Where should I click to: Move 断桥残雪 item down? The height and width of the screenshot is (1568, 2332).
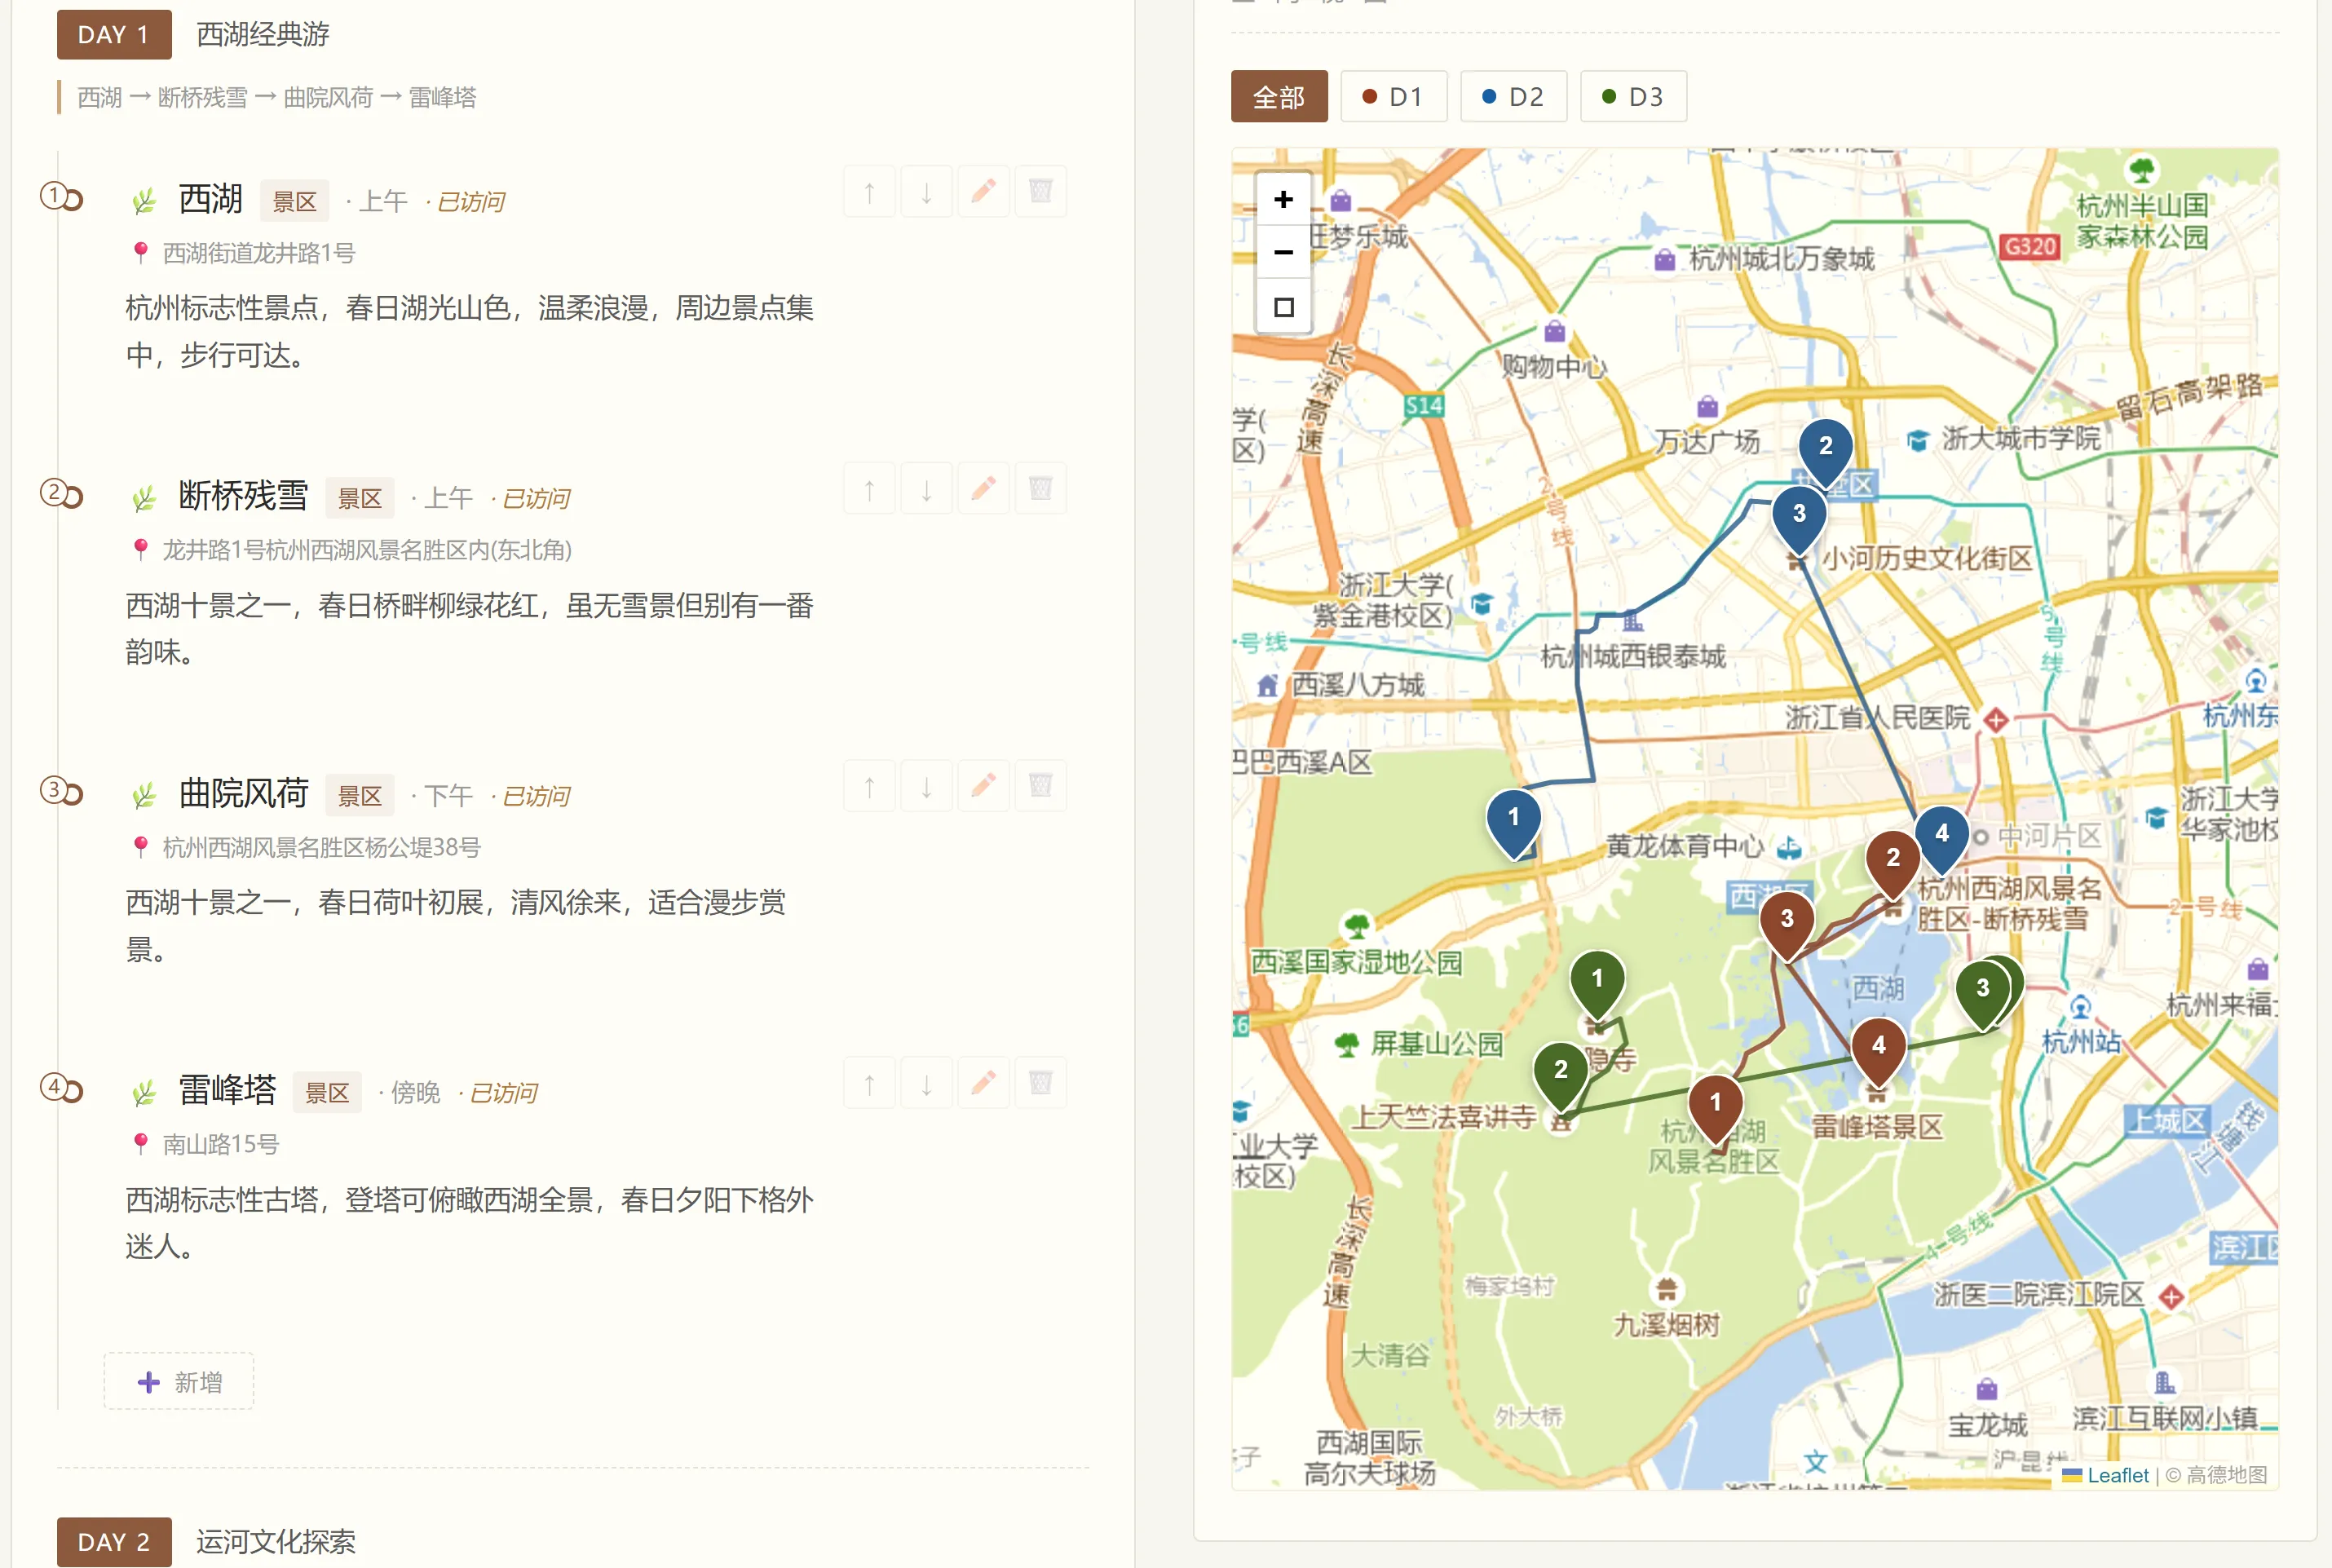926,489
